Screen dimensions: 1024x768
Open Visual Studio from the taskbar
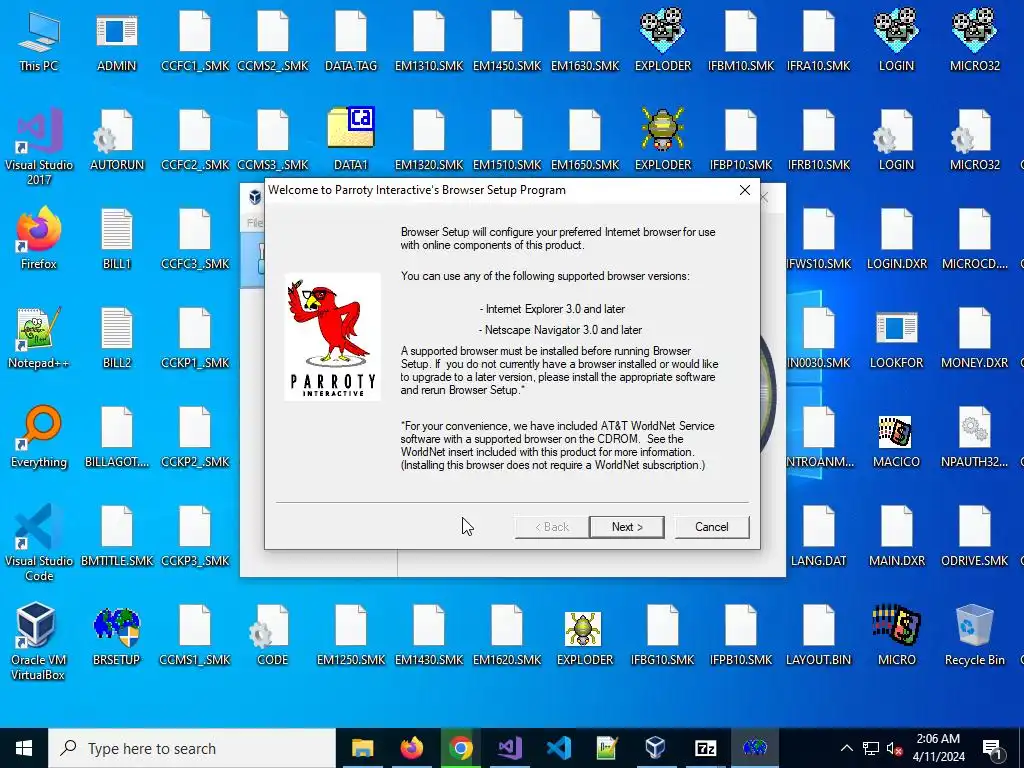(x=509, y=748)
